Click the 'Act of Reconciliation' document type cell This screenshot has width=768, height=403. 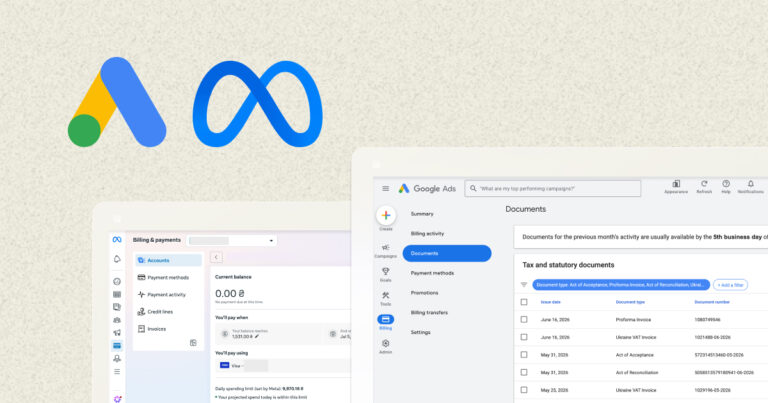point(637,372)
